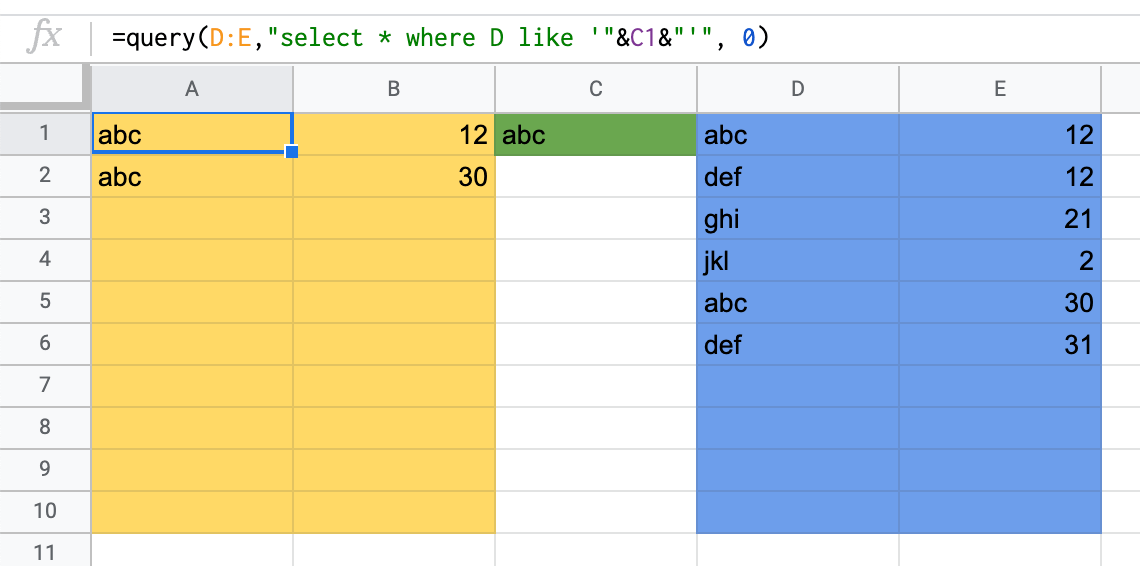Click cell A2 containing abc
The height and width of the screenshot is (566, 1140).
click(192, 177)
